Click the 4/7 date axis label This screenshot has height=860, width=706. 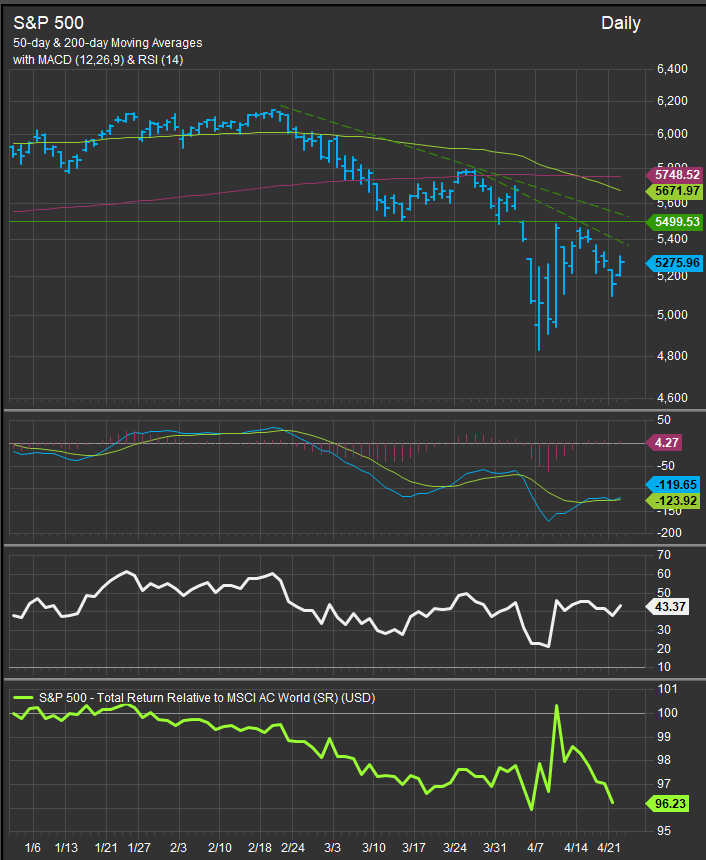pos(535,848)
